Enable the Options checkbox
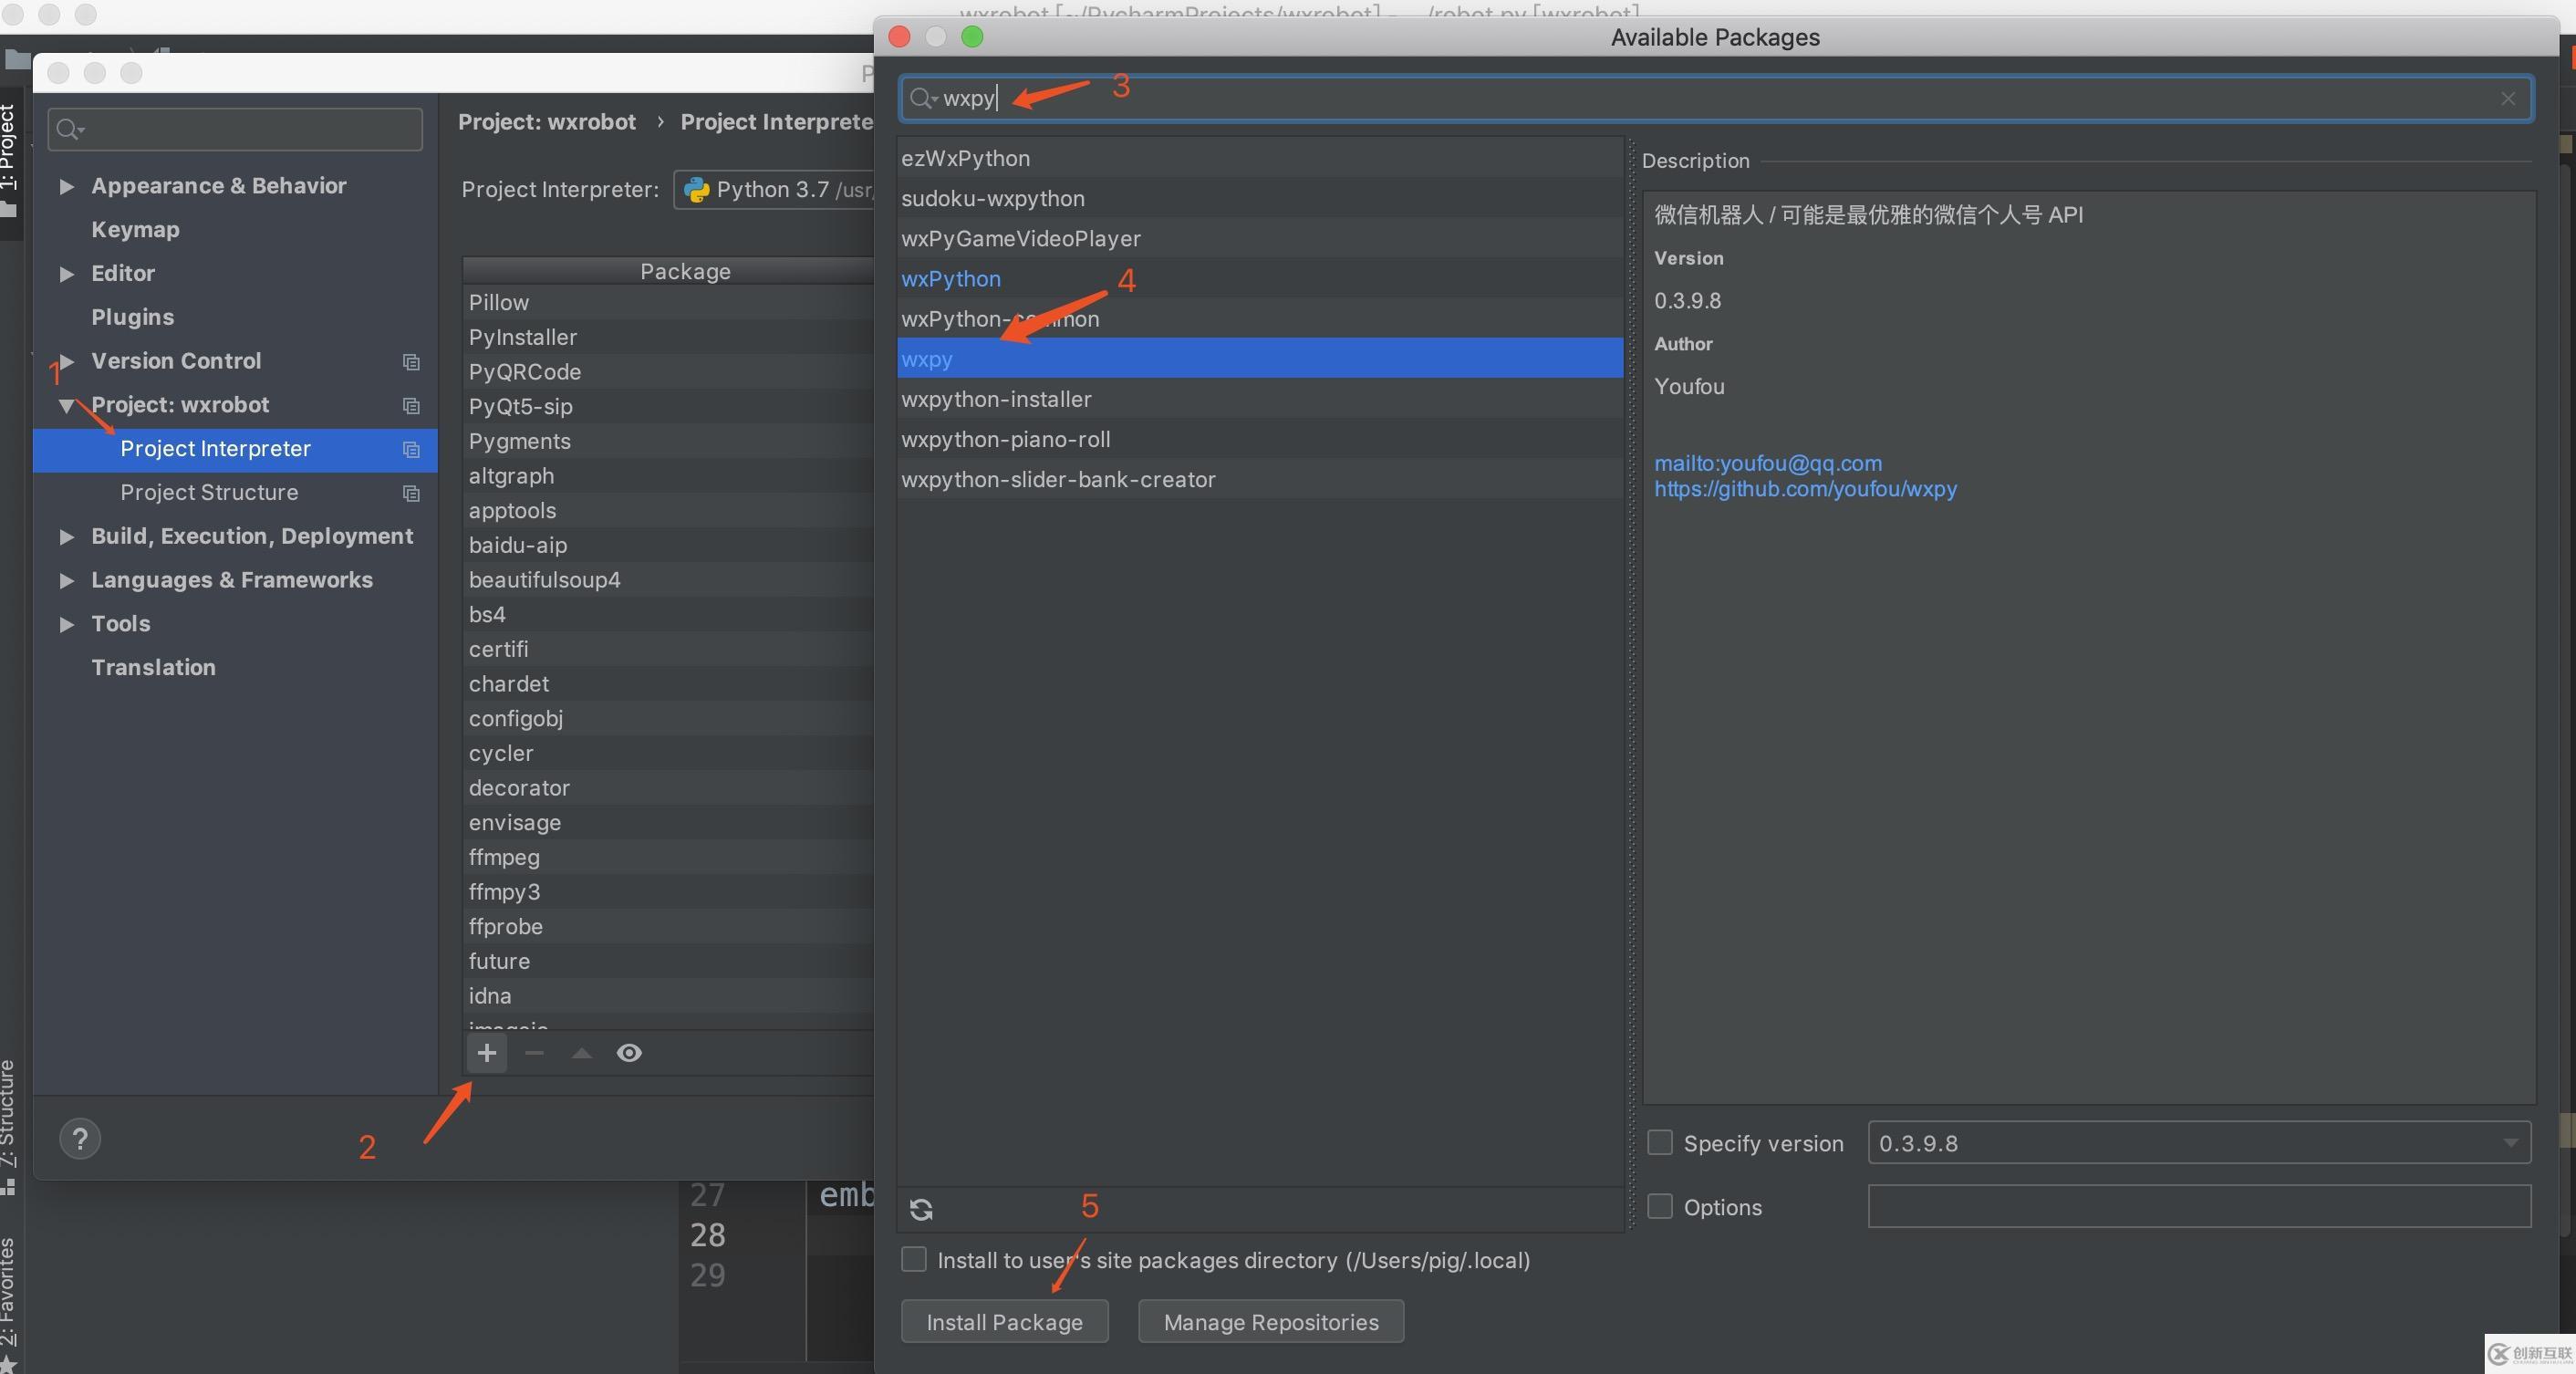This screenshot has height=1374, width=2576. (1660, 1207)
